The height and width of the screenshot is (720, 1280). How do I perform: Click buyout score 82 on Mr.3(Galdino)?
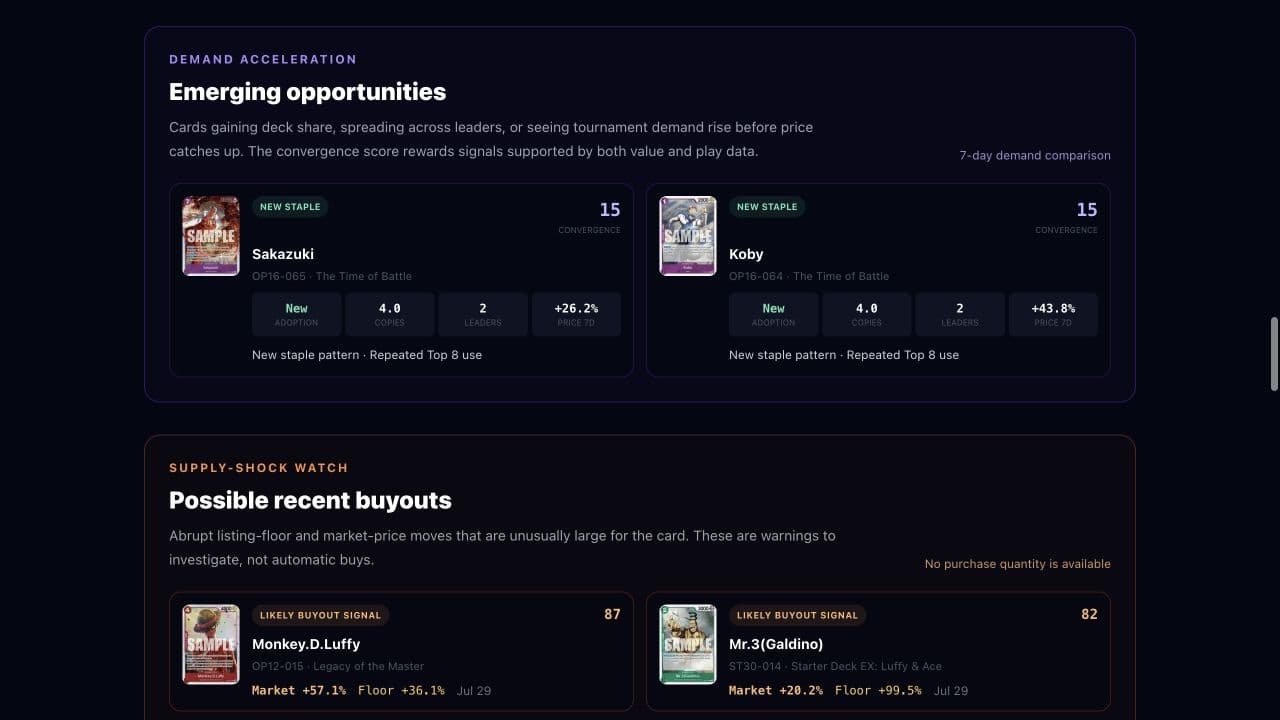[x=1089, y=614]
